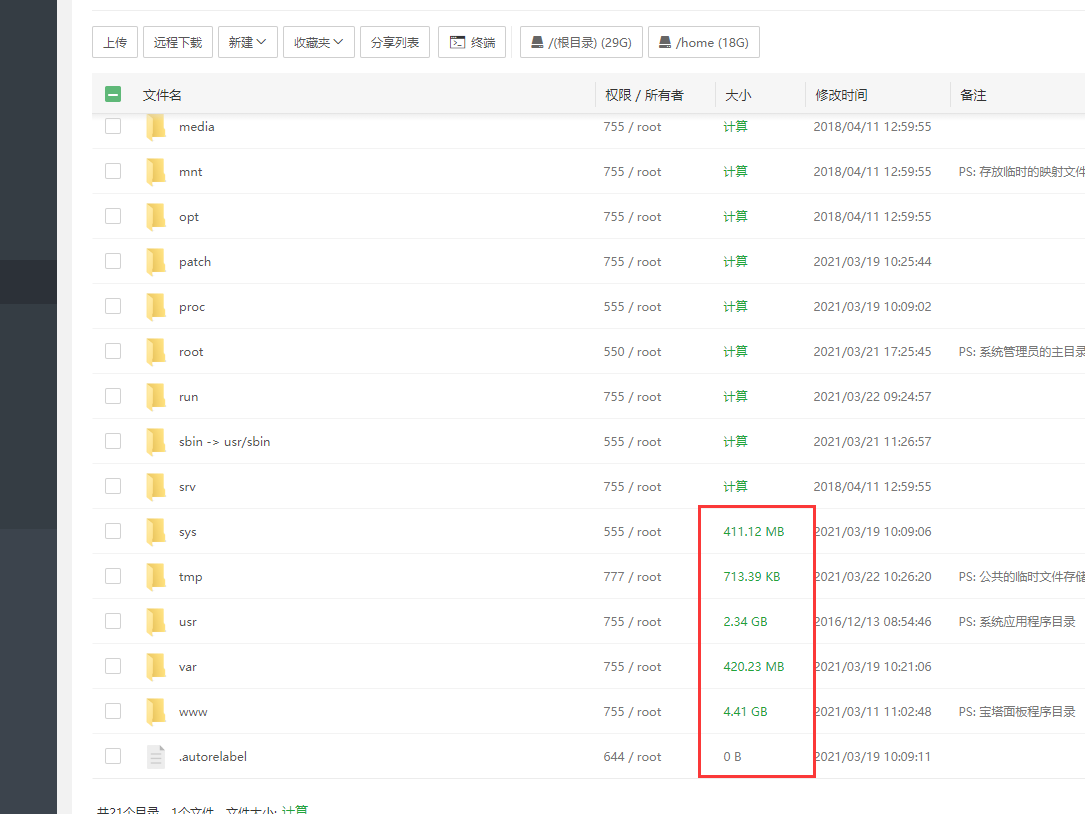Click the root directory (根目录) disk icon

(537, 42)
